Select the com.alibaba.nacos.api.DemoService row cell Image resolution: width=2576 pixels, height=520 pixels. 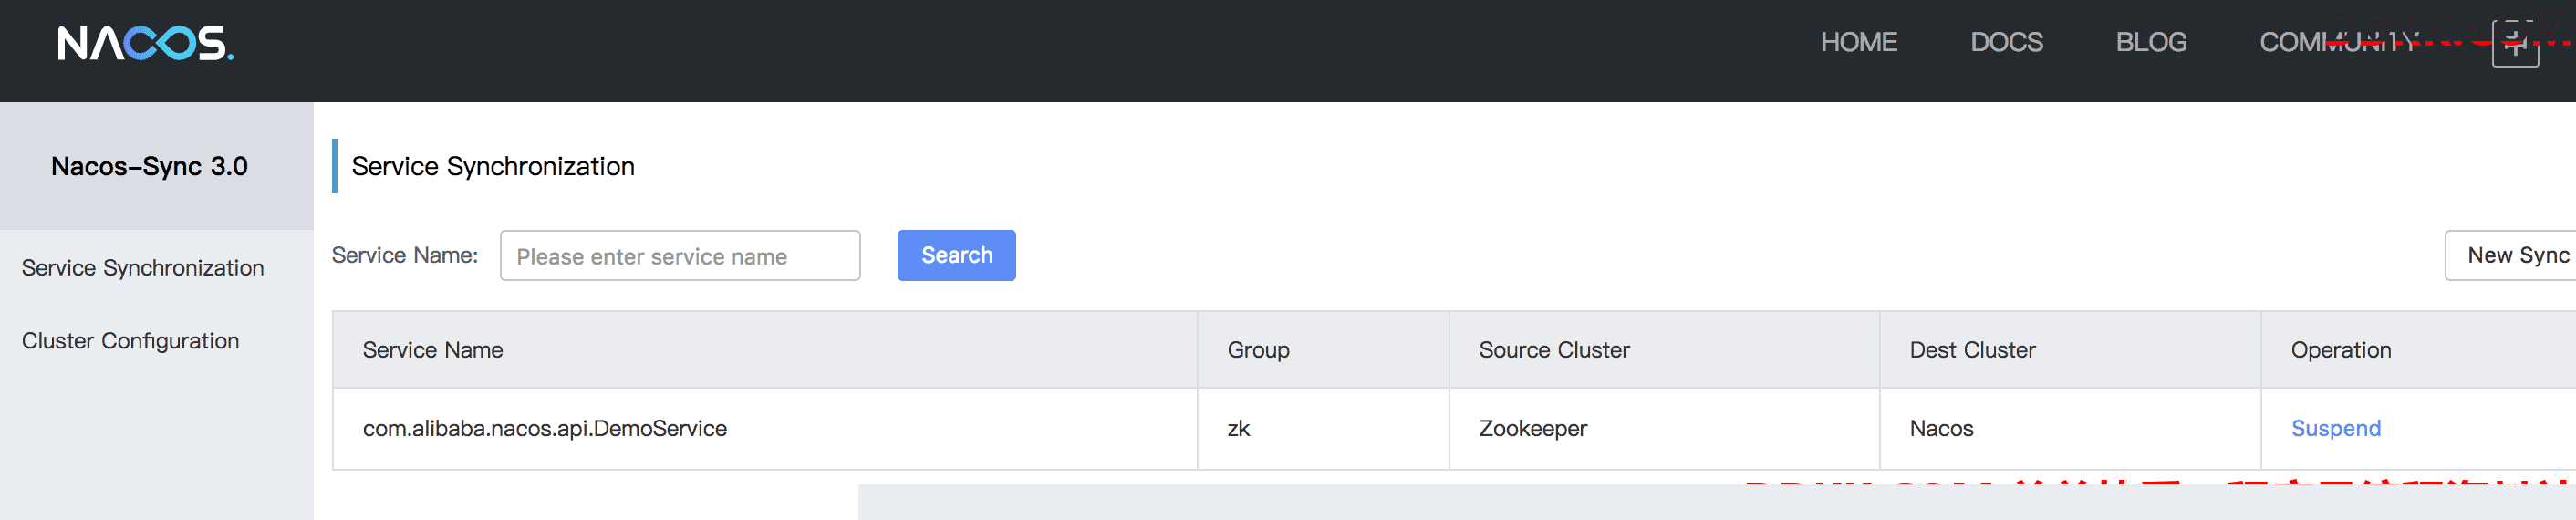(x=544, y=428)
